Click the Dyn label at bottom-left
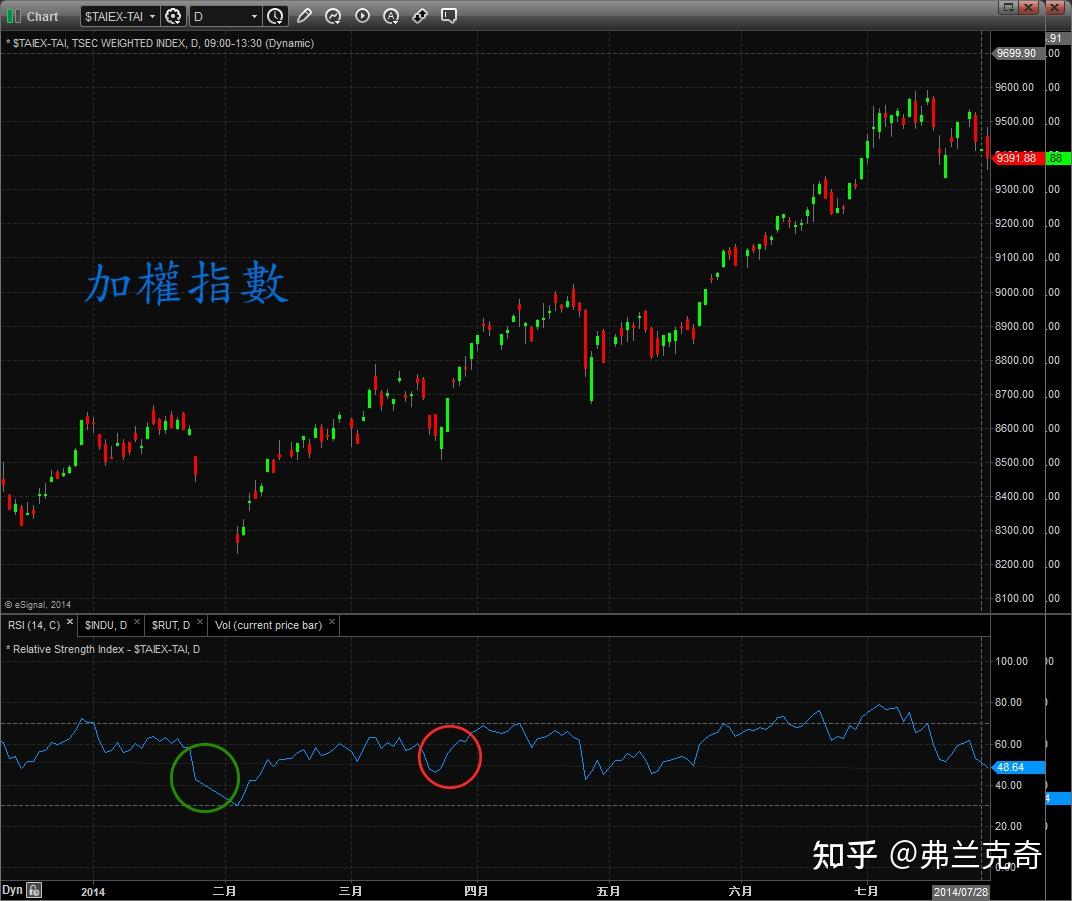Image resolution: width=1072 pixels, height=901 pixels. click(x=12, y=890)
